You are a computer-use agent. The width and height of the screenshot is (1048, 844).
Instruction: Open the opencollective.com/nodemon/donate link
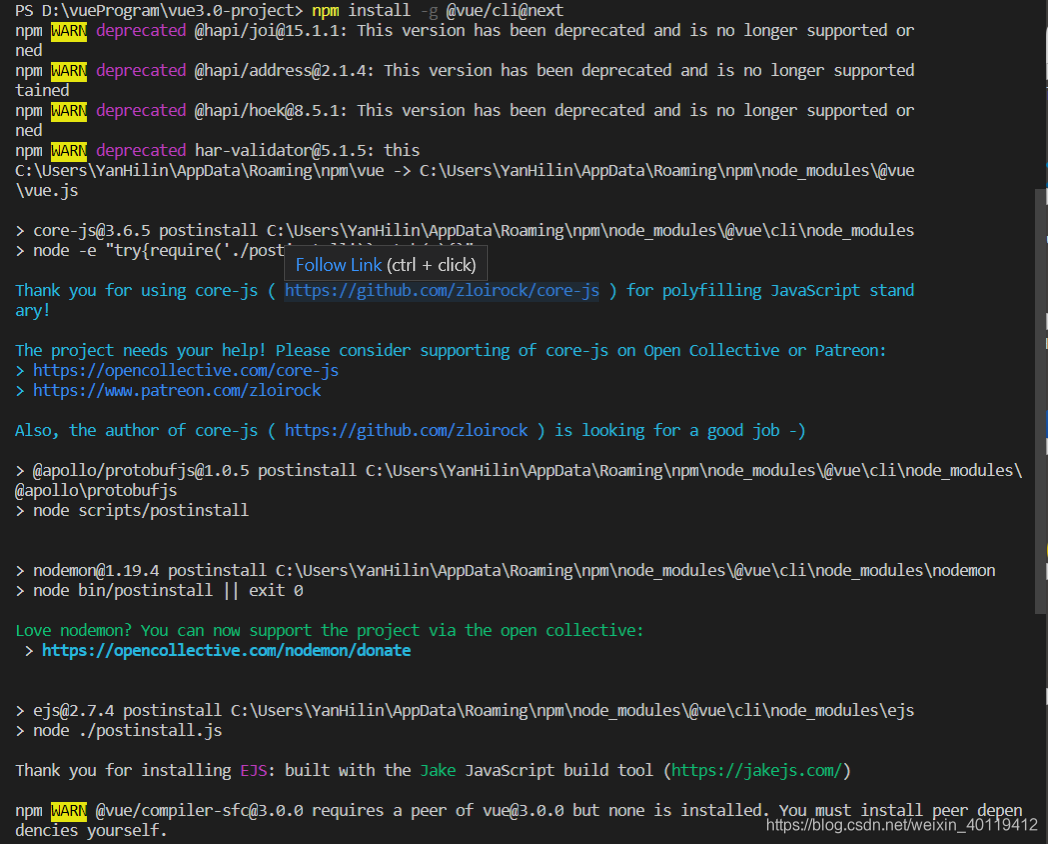click(x=227, y=651)
